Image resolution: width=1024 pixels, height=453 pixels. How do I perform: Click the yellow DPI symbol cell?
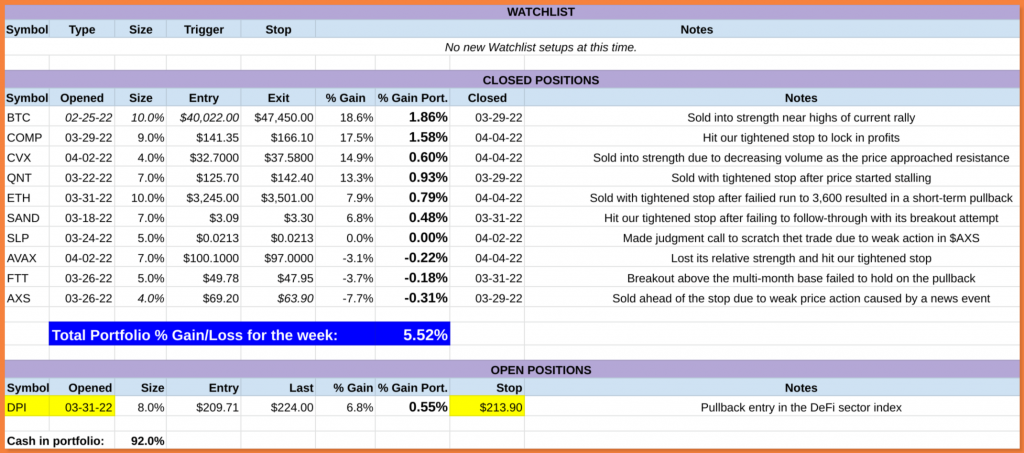pos(27,407)
